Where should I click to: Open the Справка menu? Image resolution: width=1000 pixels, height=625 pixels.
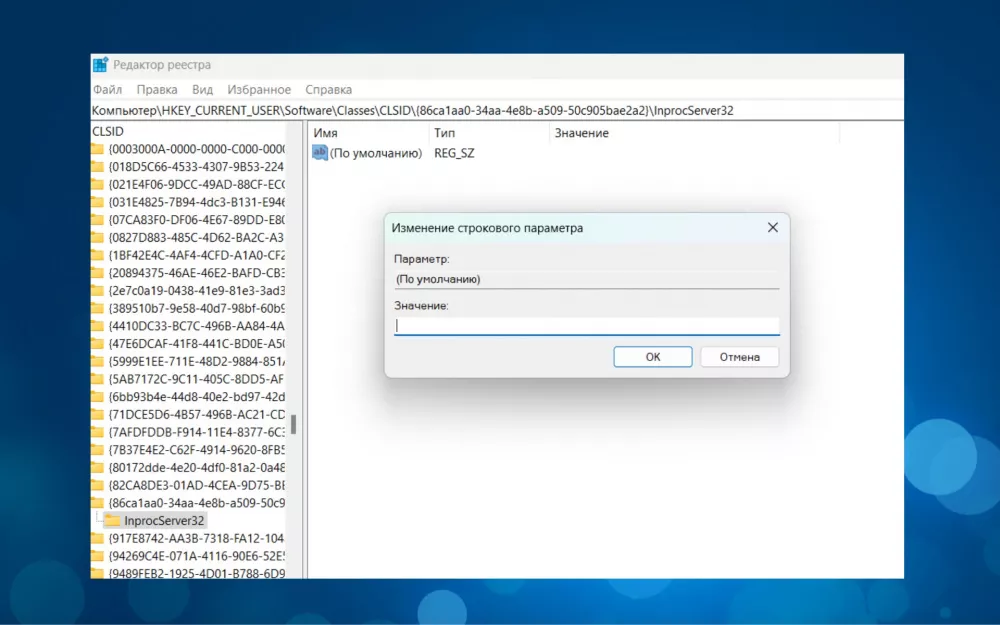[x=328, y=90]
